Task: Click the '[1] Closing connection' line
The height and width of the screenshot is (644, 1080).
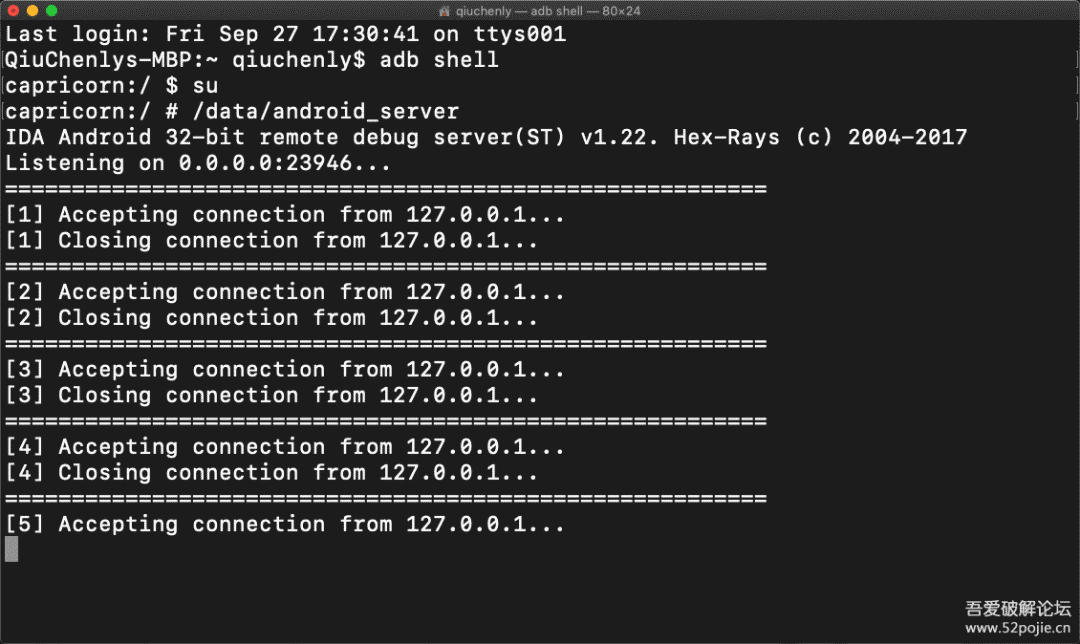Action: tap(271, 241)
